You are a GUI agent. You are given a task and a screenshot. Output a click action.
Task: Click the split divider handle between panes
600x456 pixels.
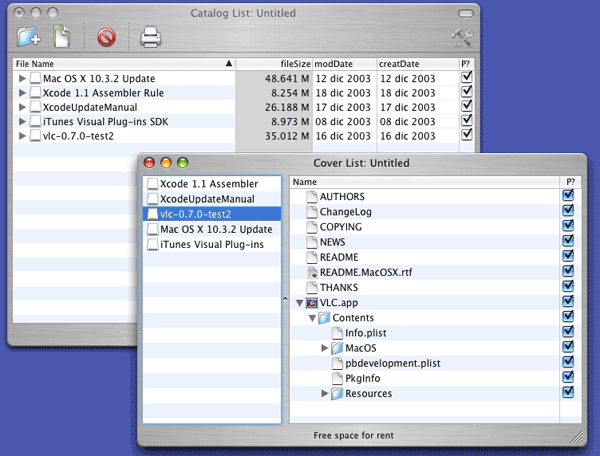click(x=286, y=300)
